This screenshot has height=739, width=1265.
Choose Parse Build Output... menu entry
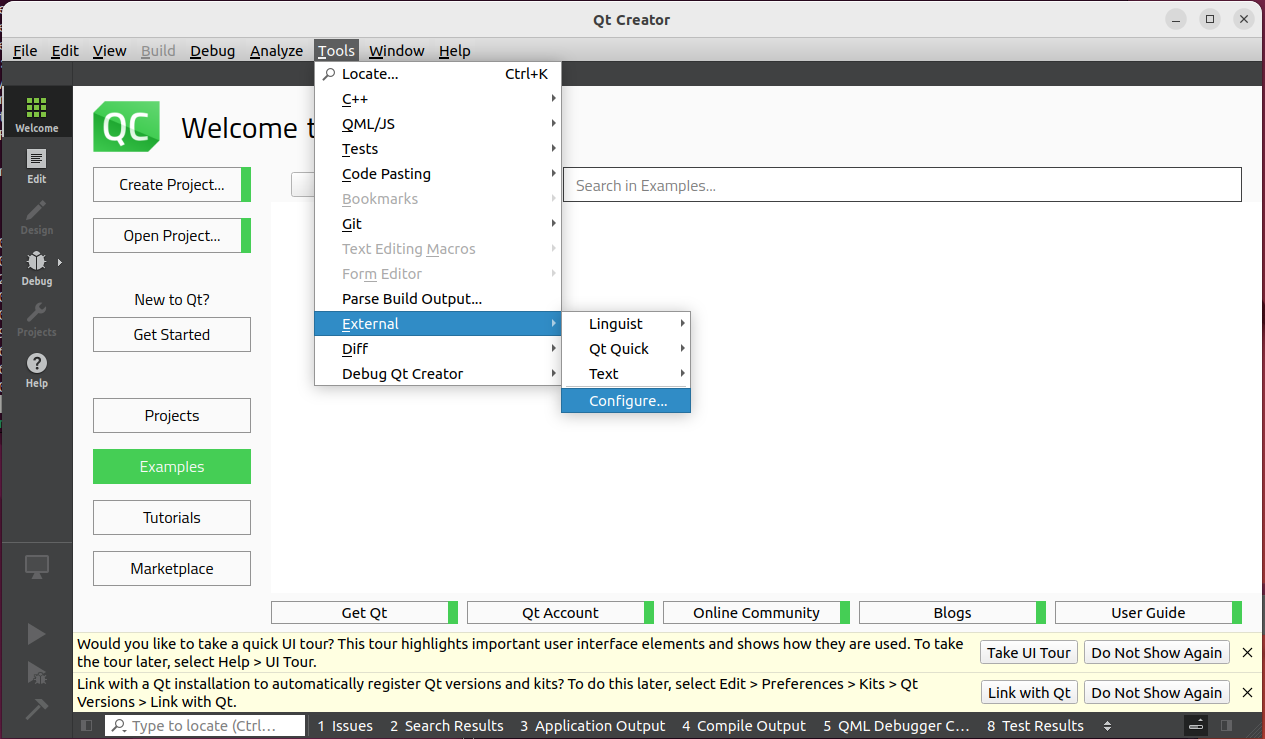[412, 299]
